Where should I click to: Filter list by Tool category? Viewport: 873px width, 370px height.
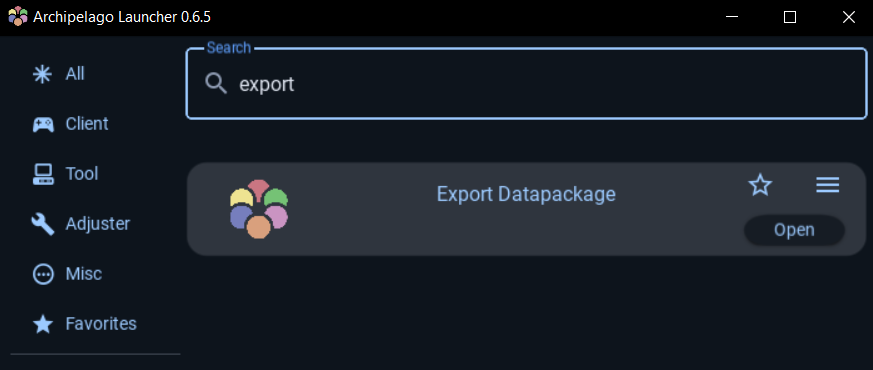point(82,174)
